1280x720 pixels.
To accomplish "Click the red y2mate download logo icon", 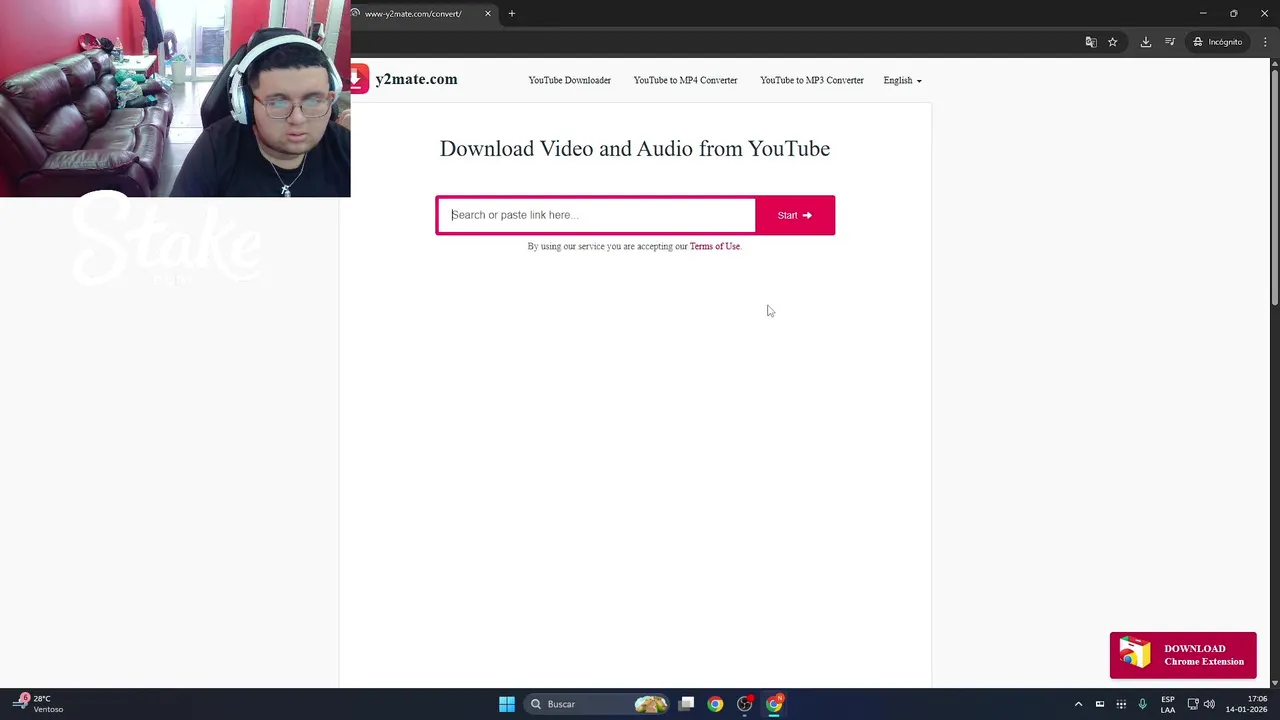I will coord(358,79).
